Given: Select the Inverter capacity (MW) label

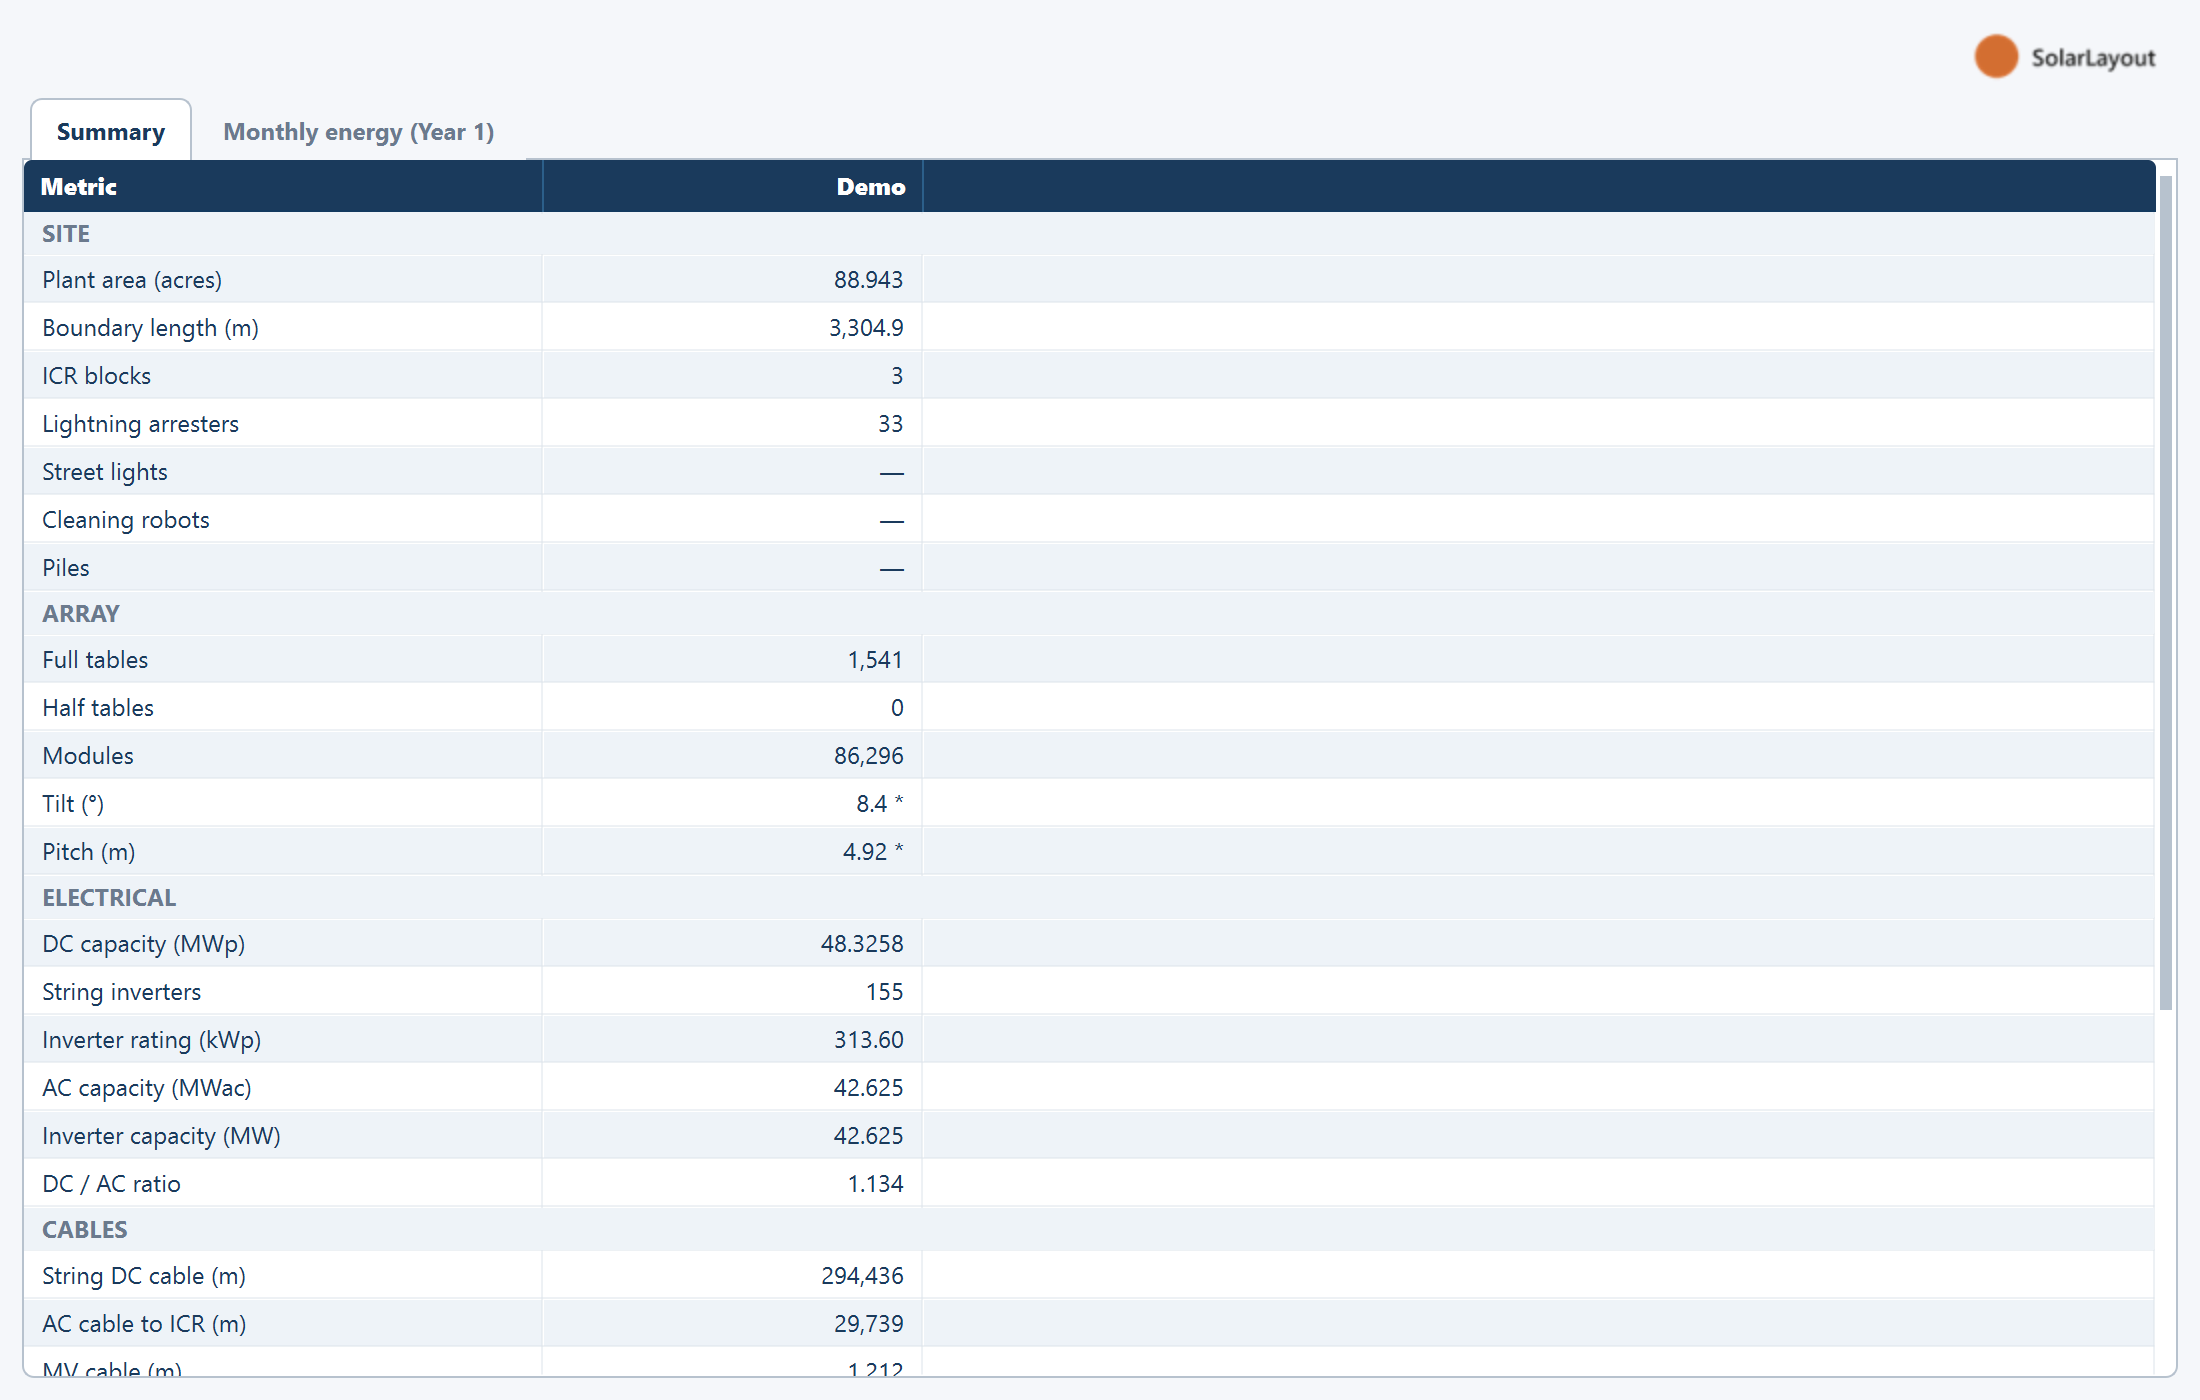Looking at the screenshot, I should tap(162, 1136).
